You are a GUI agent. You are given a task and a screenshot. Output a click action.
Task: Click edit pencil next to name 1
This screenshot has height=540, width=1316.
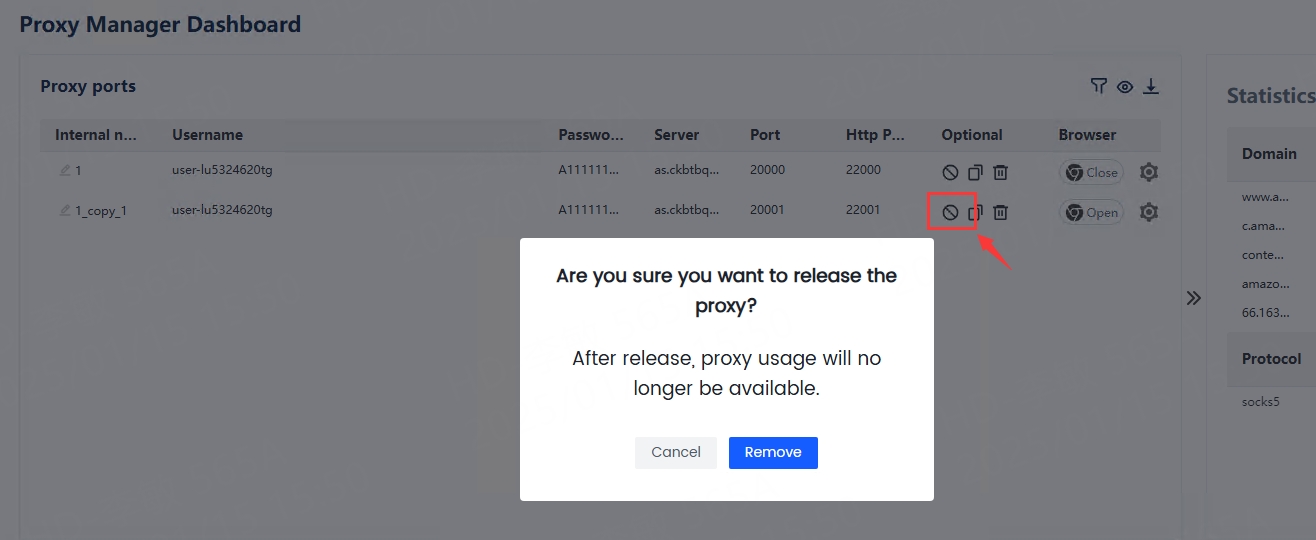(x=65, y=171)
